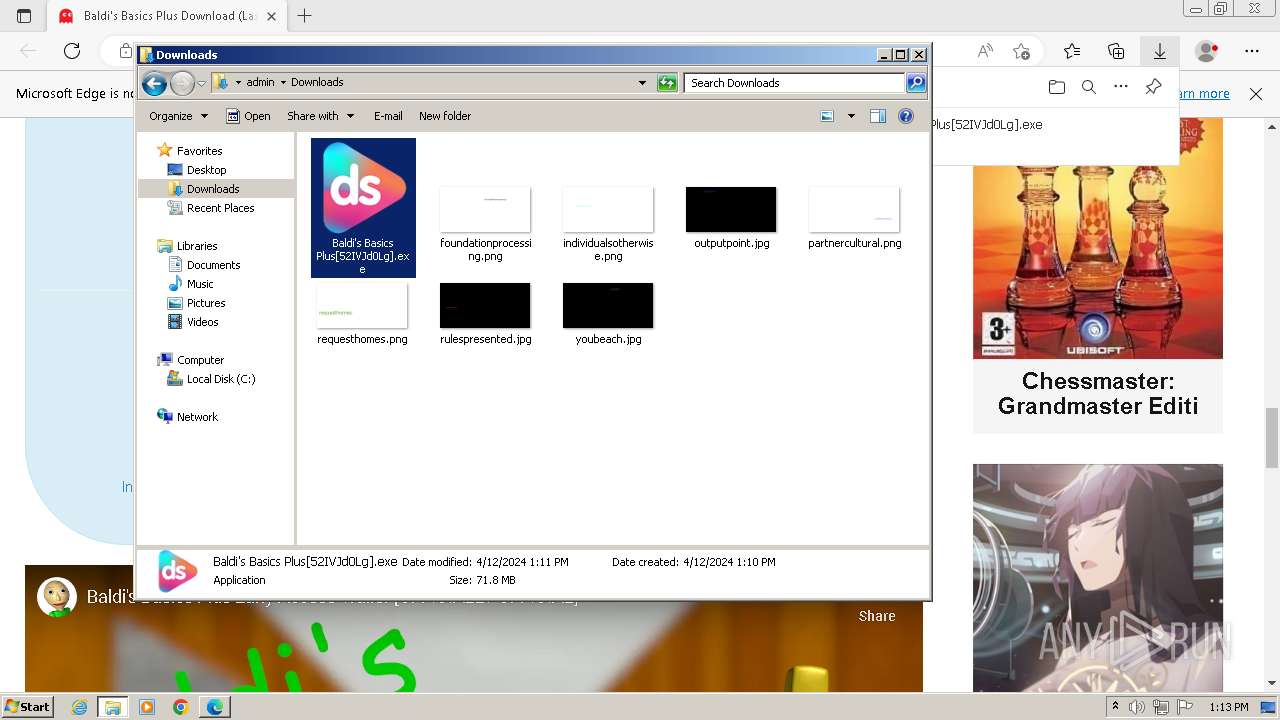Image resolution: width=1280 pixels, height=720 pixels.
Task: Open Google Chrome from the taskbar
Action: click(x=180, y=707)
